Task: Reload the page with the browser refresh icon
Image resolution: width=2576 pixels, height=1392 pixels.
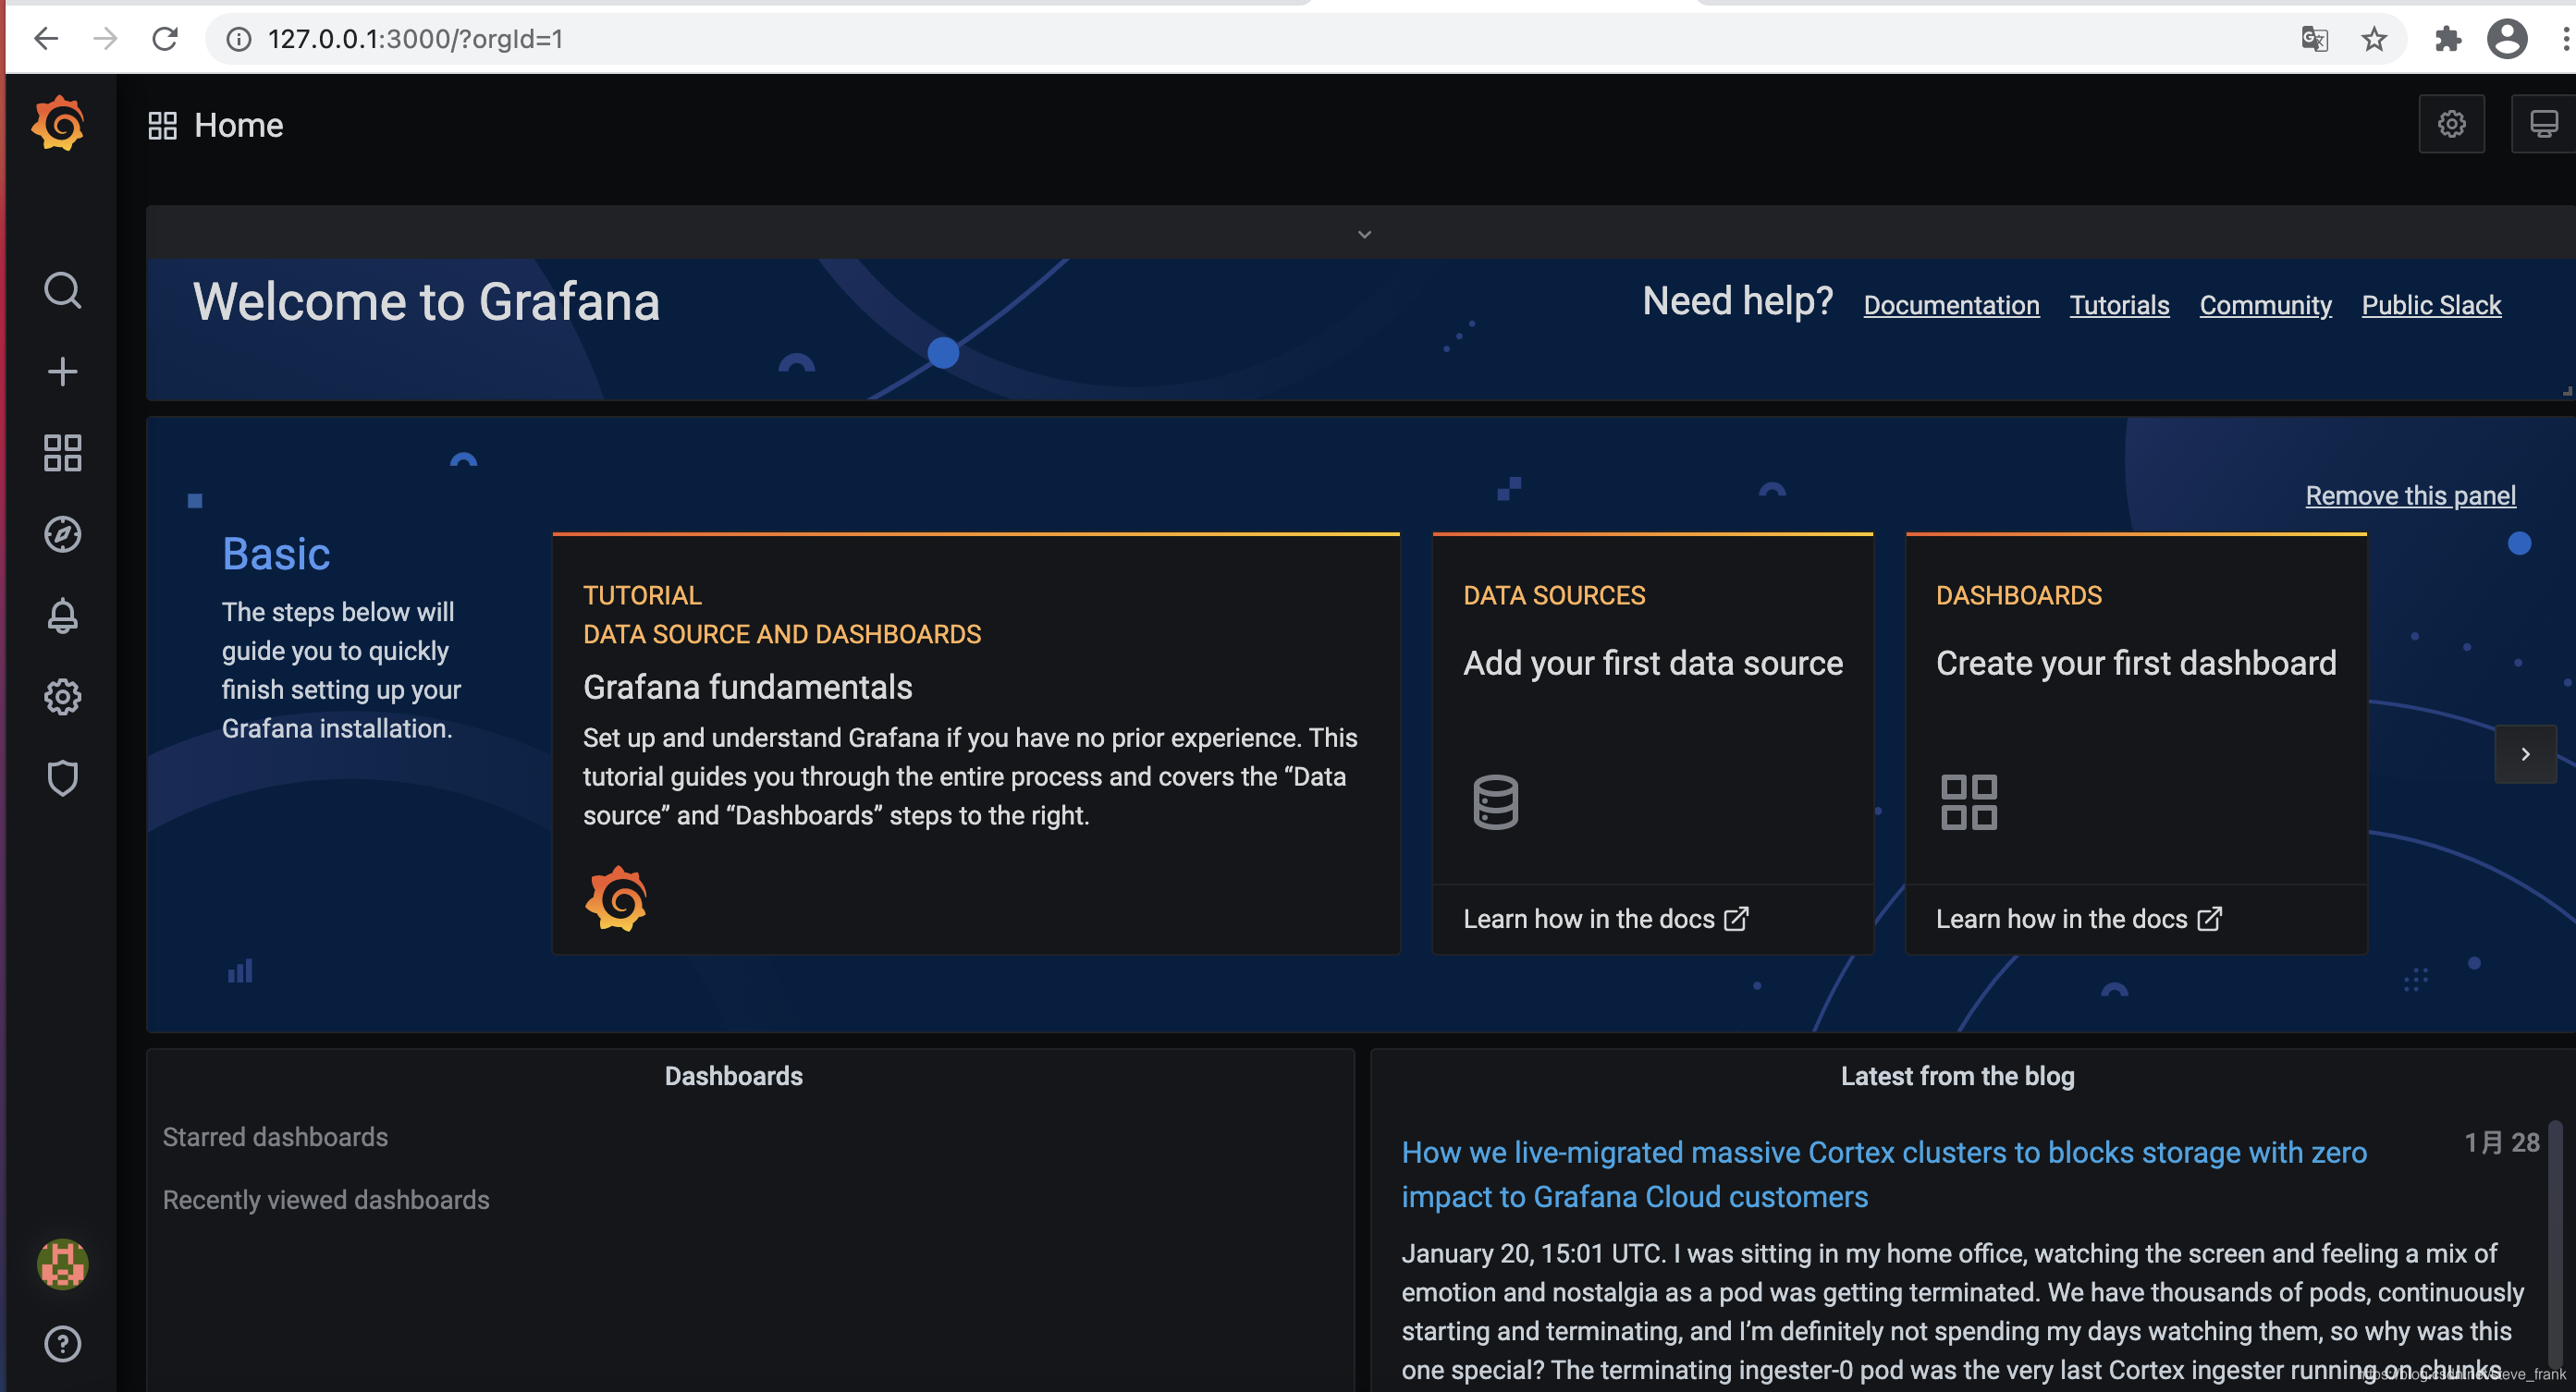Action: pos(165,39)
